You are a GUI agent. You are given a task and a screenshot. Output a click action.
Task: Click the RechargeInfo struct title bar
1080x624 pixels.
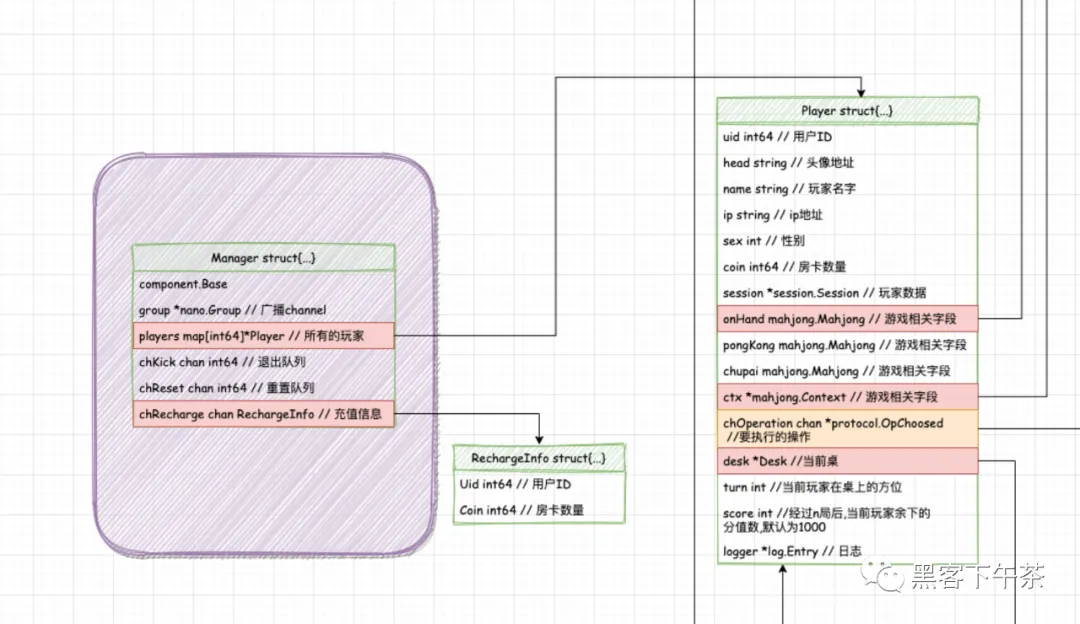[539, 458]
